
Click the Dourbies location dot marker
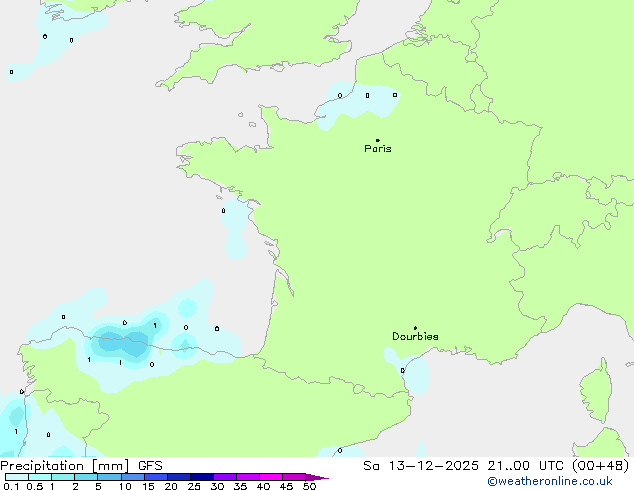point(415,328)
